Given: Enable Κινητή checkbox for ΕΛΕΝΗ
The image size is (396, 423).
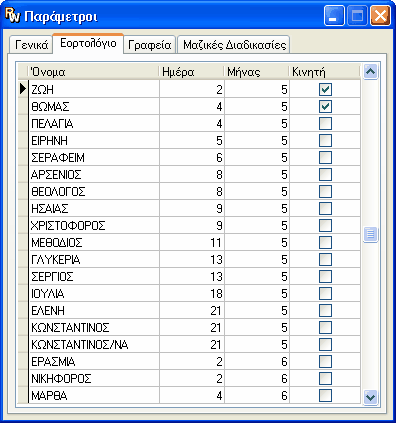Looking at the screenshot, I should tap(325, 310).
